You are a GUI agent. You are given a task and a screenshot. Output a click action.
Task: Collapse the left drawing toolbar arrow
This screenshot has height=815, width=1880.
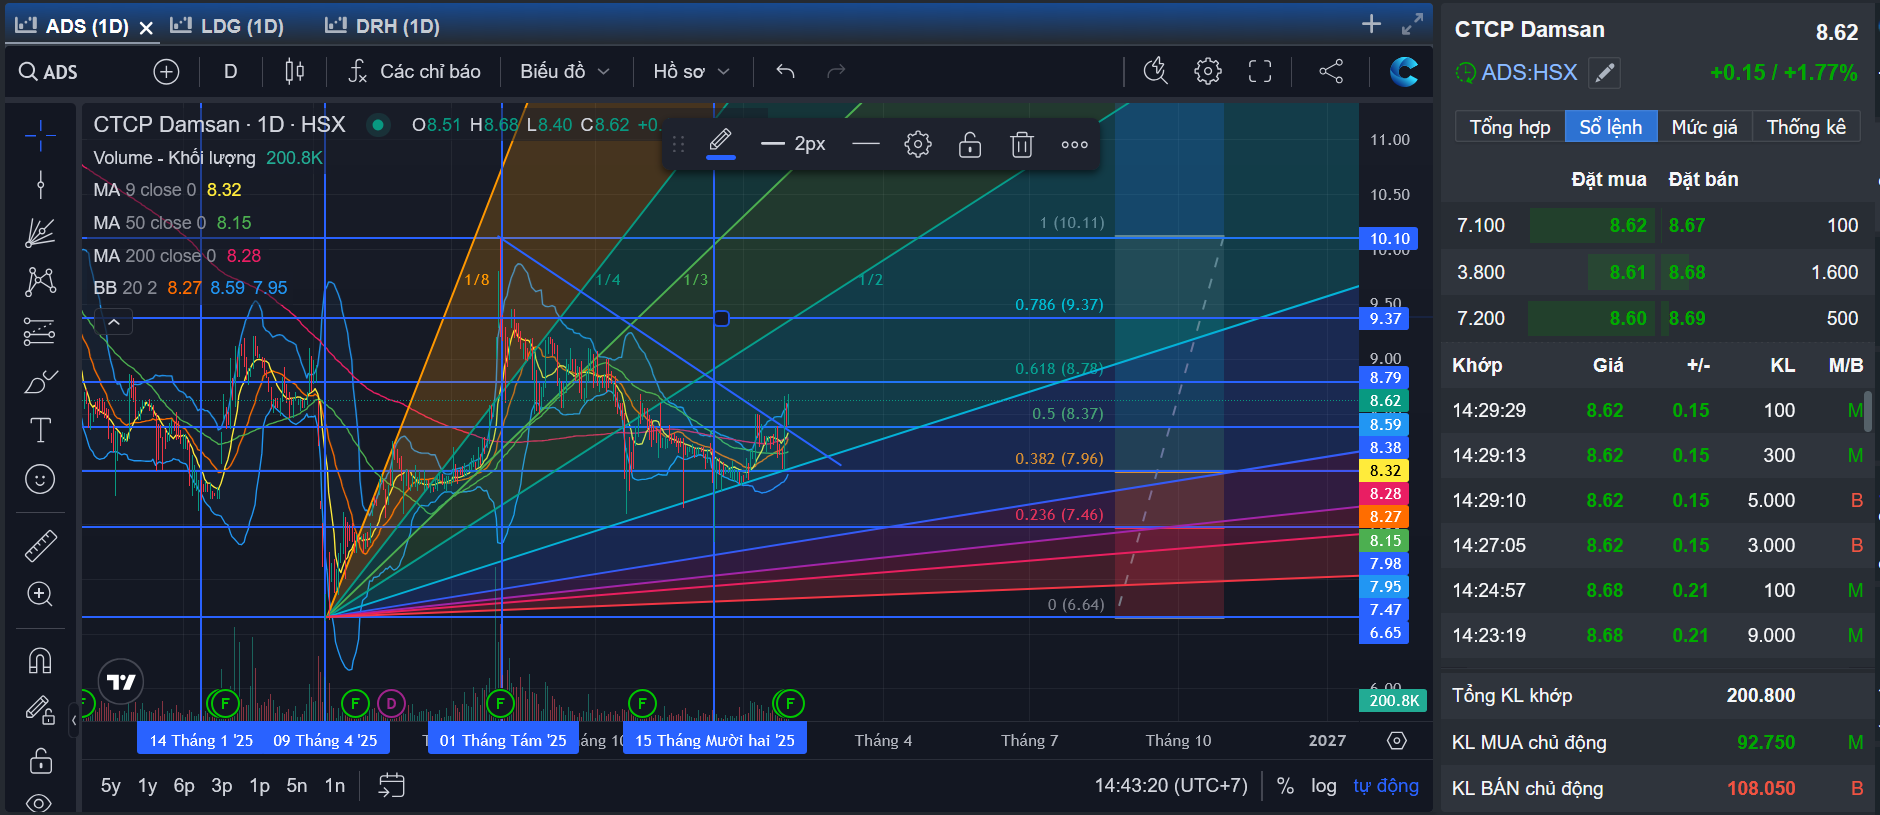pyautogui.click(x=74, y=719)
